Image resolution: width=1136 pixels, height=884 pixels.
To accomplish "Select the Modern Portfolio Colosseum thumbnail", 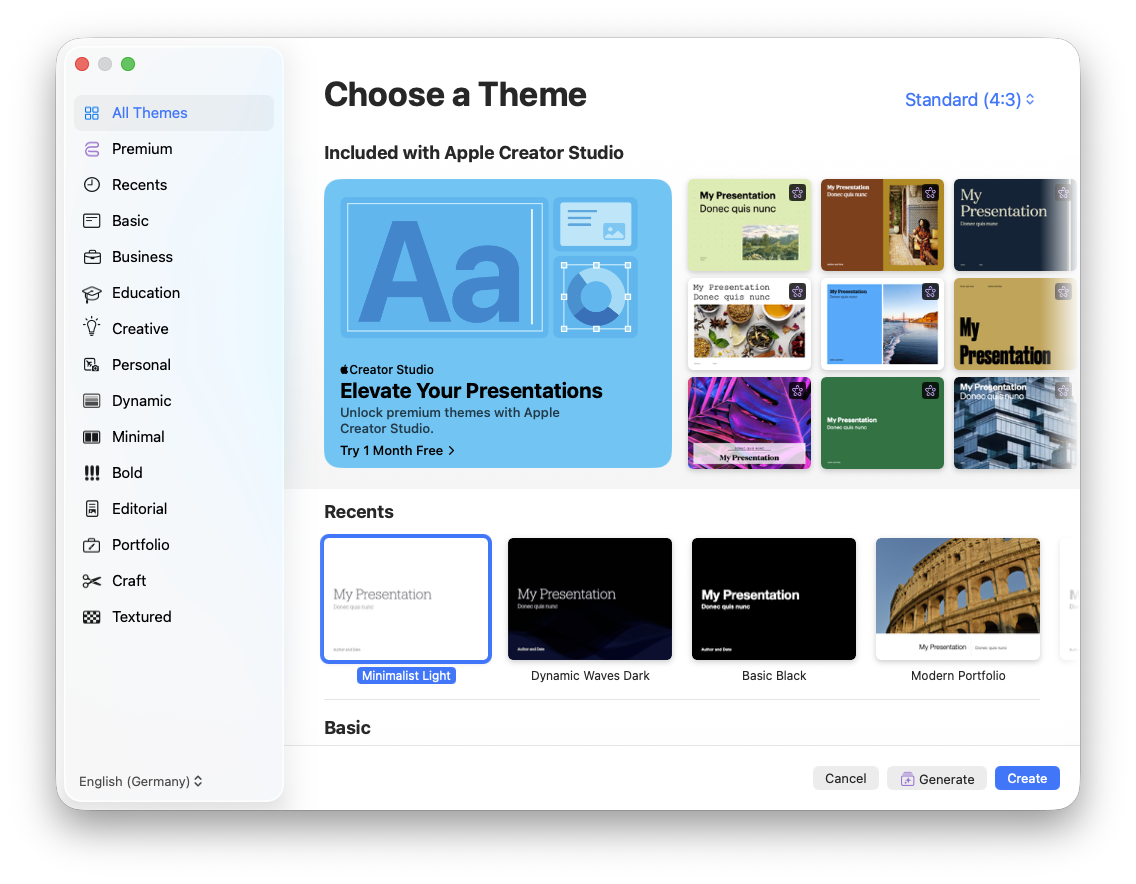I will click(958, 599).
